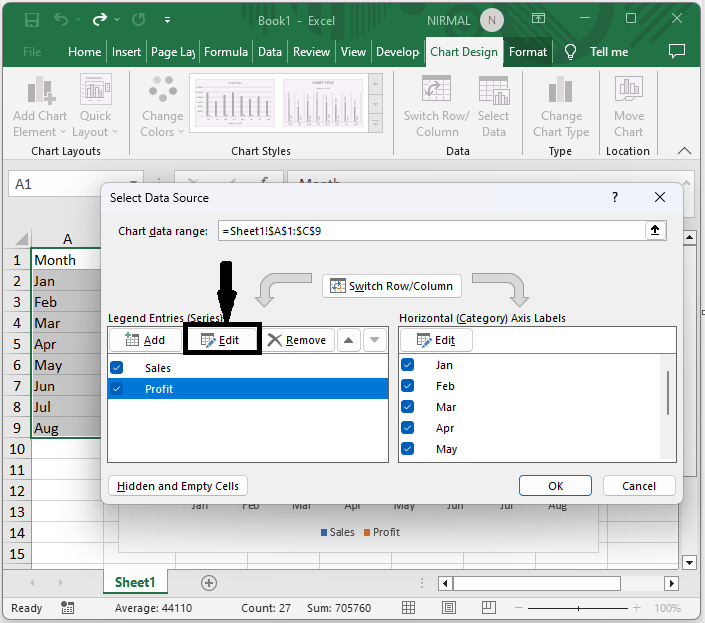The height and width of the screenshot is (623, 705).
Task: Move series up with the arrow button
Action: pyautogui.click(x=348, y=340)
